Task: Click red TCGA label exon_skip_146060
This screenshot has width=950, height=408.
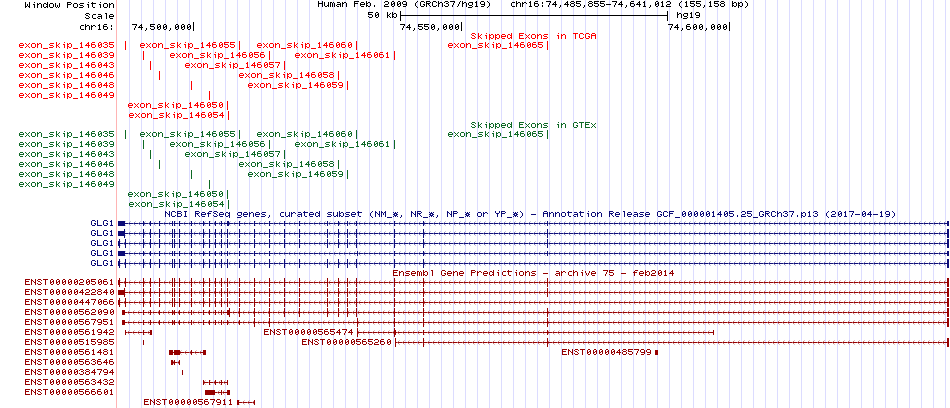Action: click(305, 45)
